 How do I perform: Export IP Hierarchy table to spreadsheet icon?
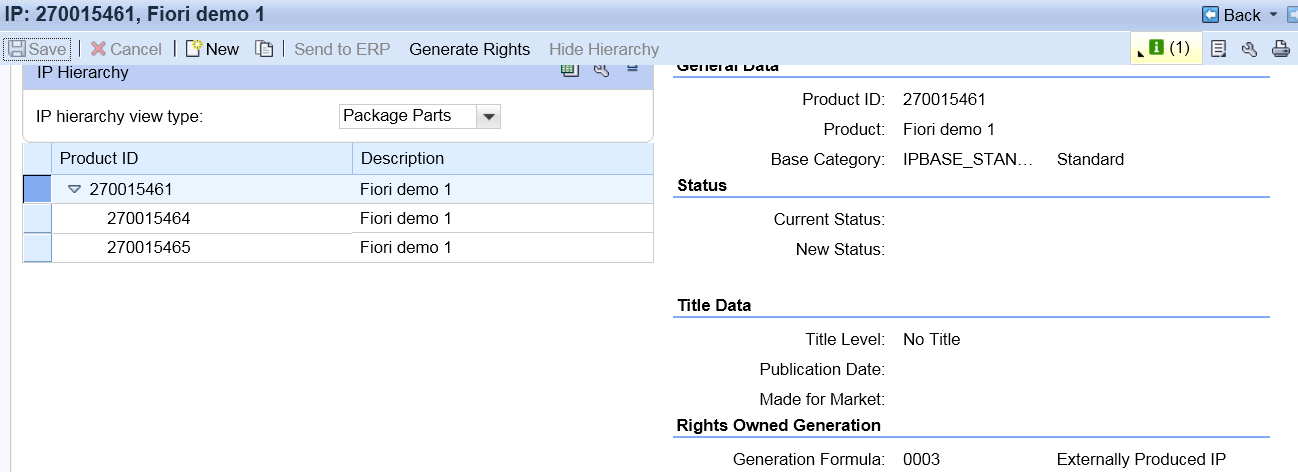click(570, 69)
